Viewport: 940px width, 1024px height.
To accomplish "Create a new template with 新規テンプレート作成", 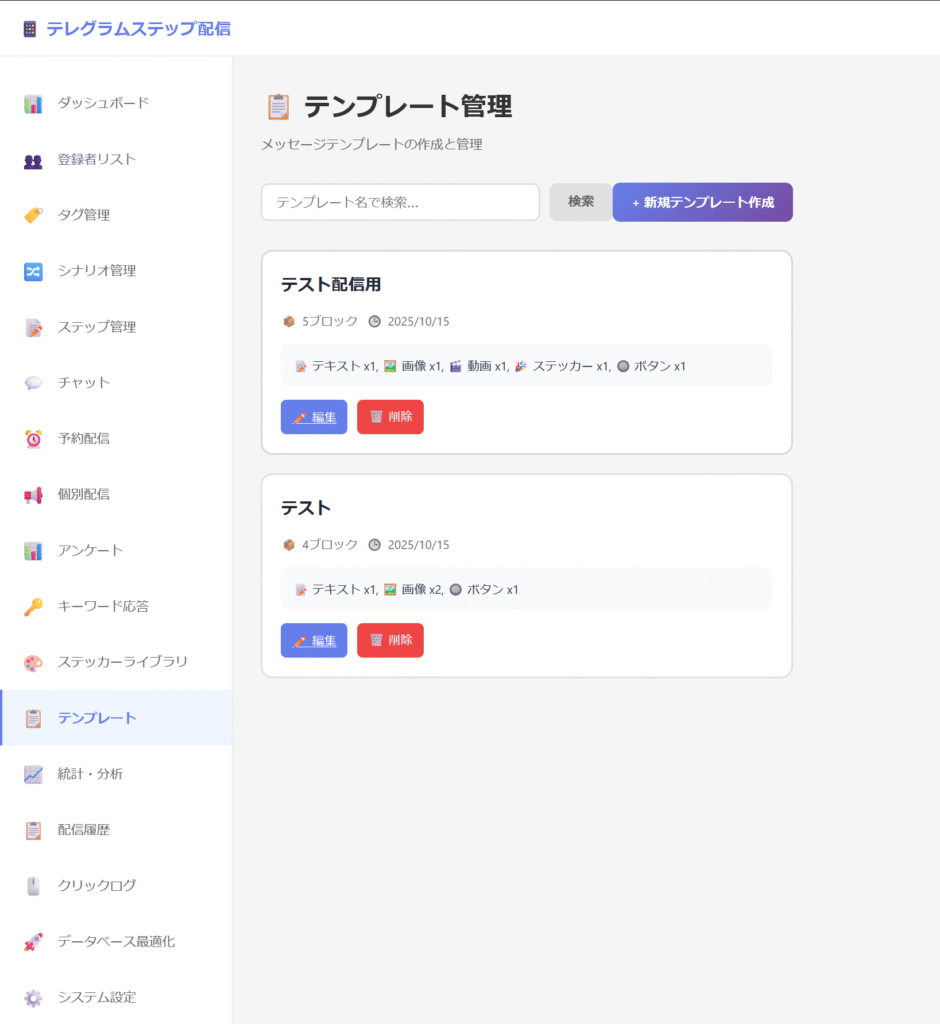I will point(702,202).
